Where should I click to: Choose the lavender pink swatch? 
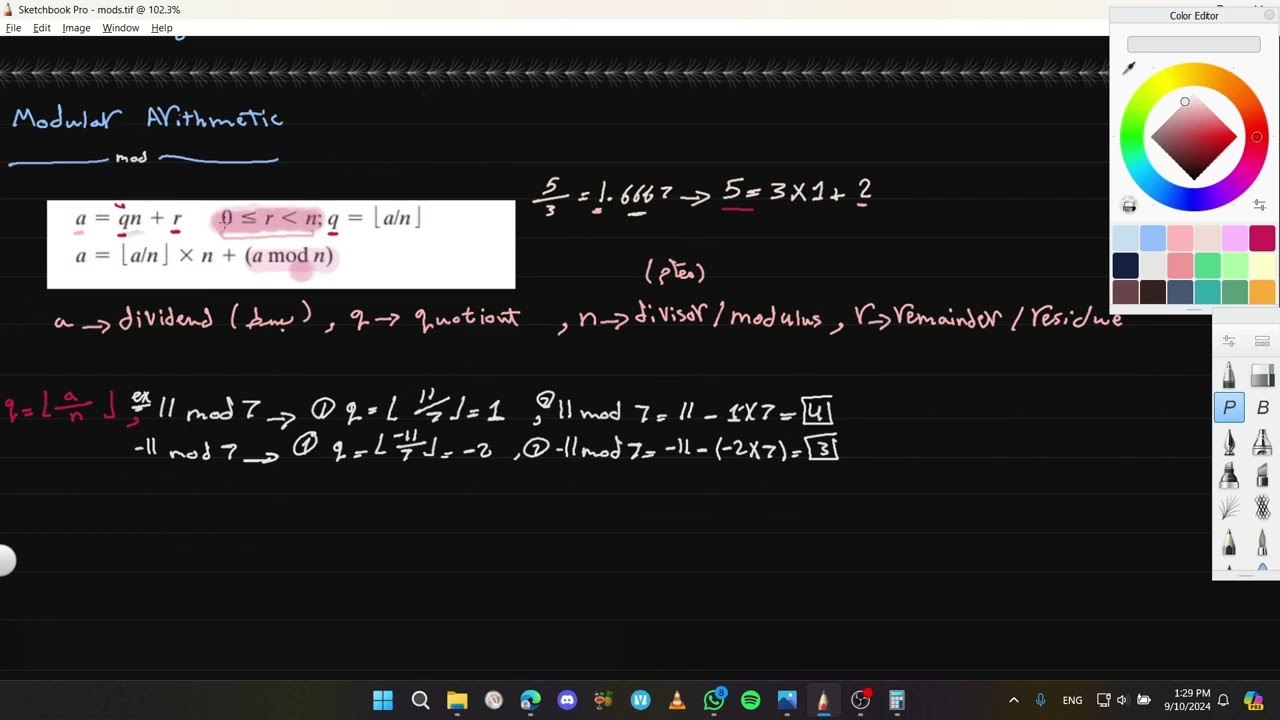pos(1235,238)
